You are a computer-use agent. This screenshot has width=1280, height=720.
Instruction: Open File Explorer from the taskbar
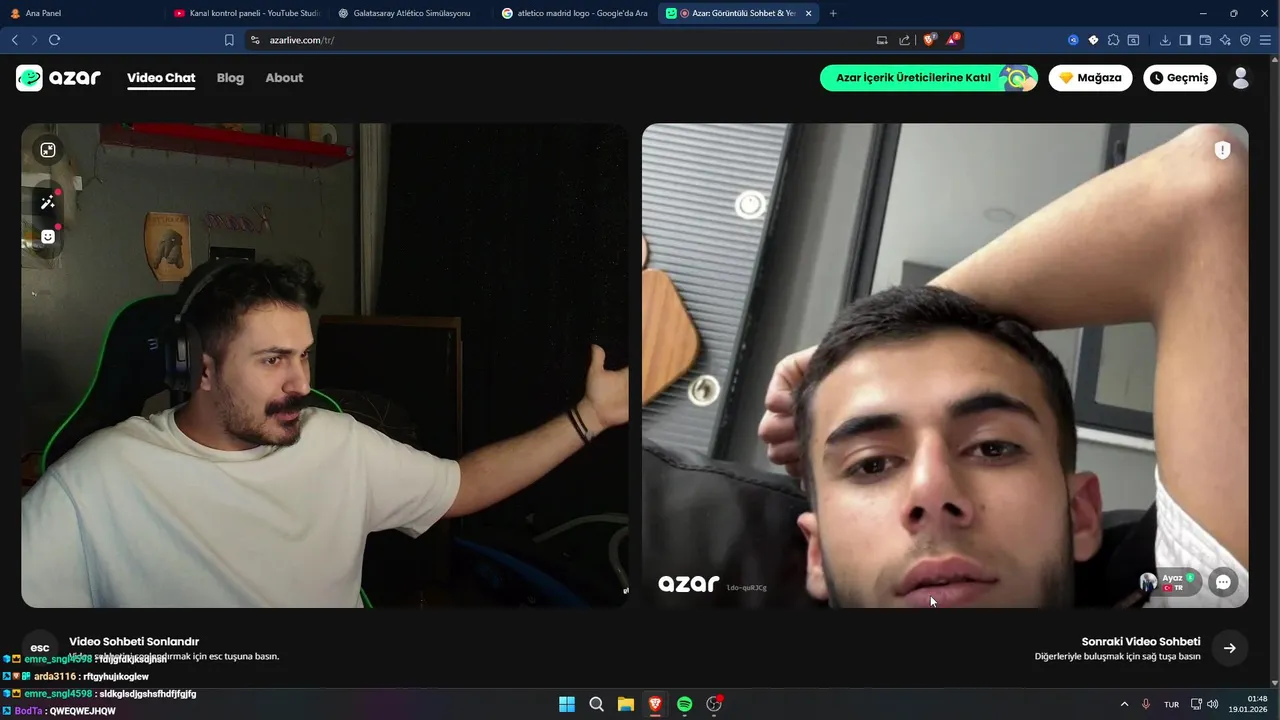pos(625,704)
